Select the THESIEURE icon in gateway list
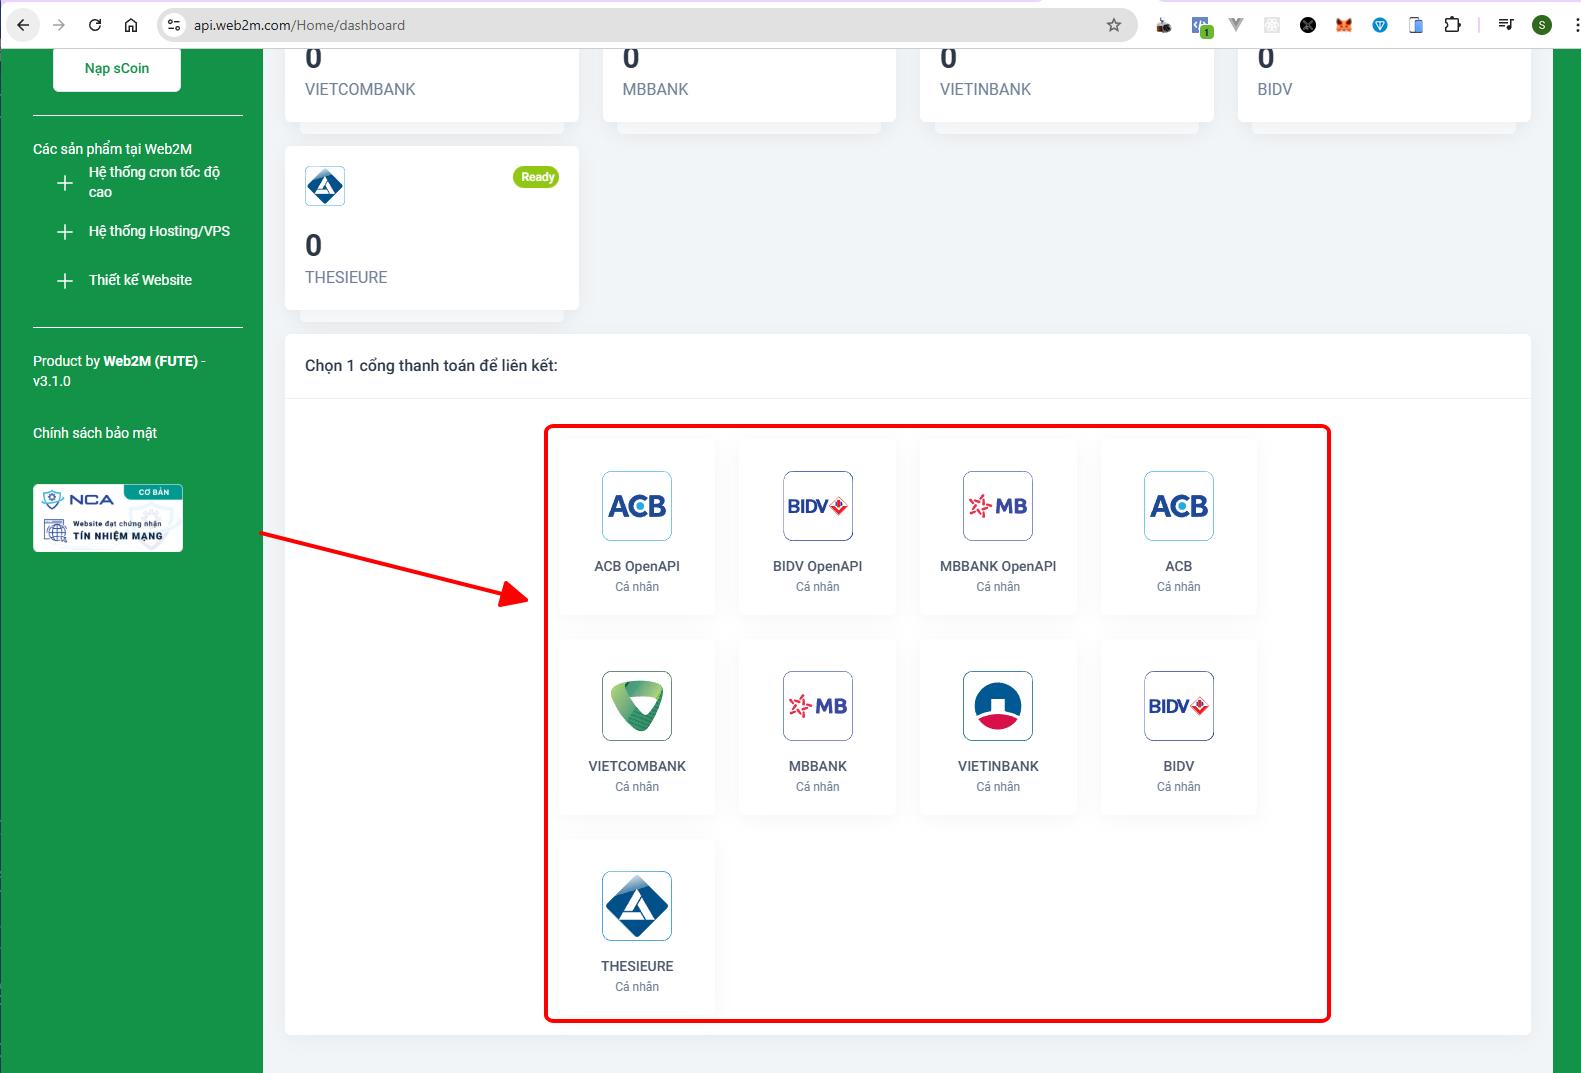 (637, 906)
